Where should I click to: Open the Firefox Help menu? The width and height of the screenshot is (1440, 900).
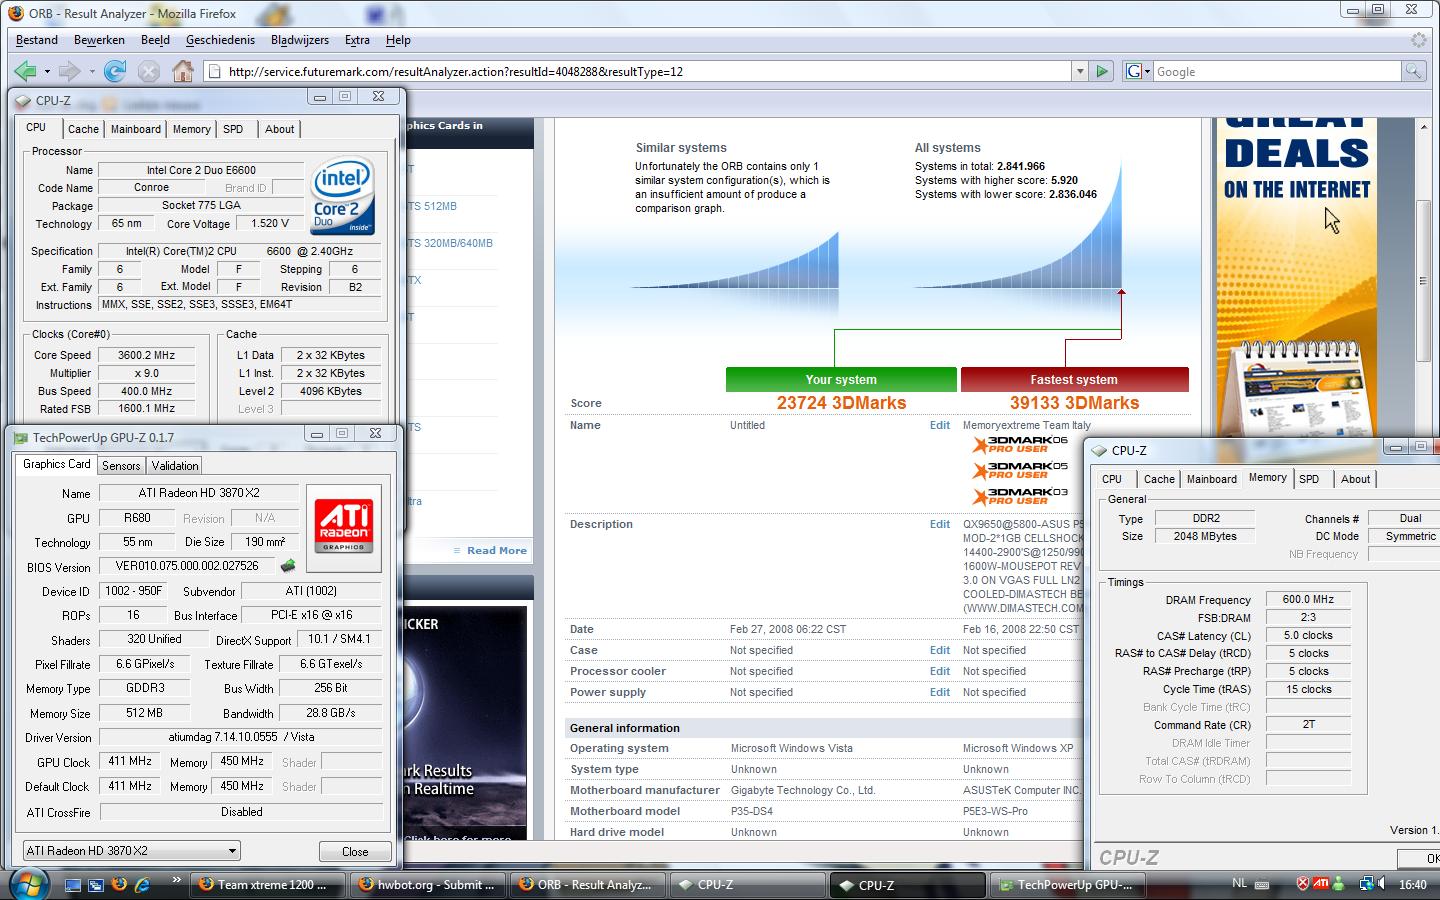pos(398,40)
